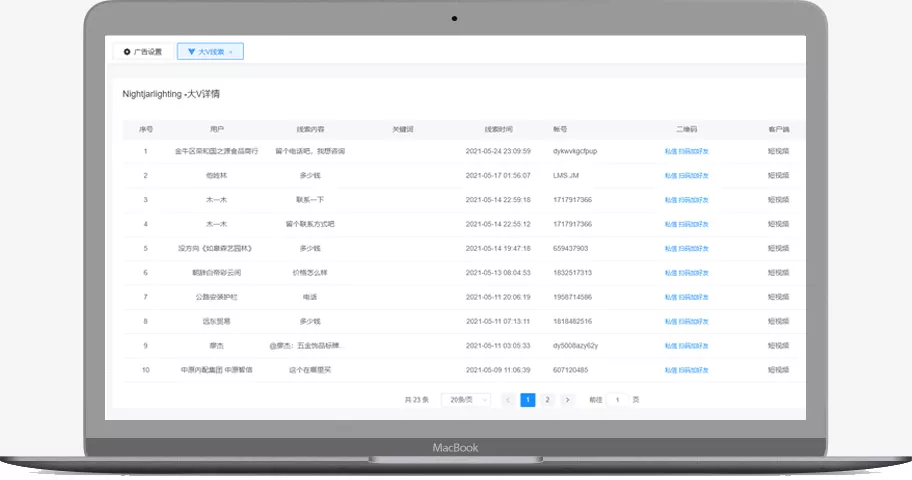This screenshot has height=480, width=912.
Task: Click 私信 link in row 5
Action: click(671, 248)
